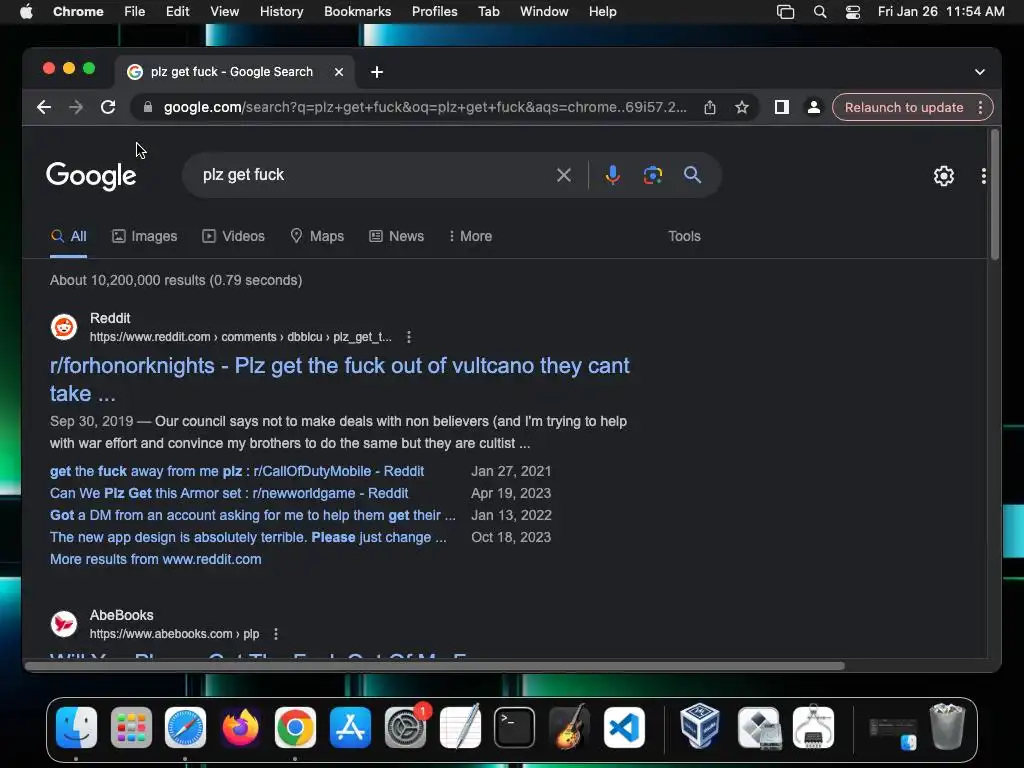Click the Reddit site favicon
The image size is (1024, 768).
[x=64, y=327]
